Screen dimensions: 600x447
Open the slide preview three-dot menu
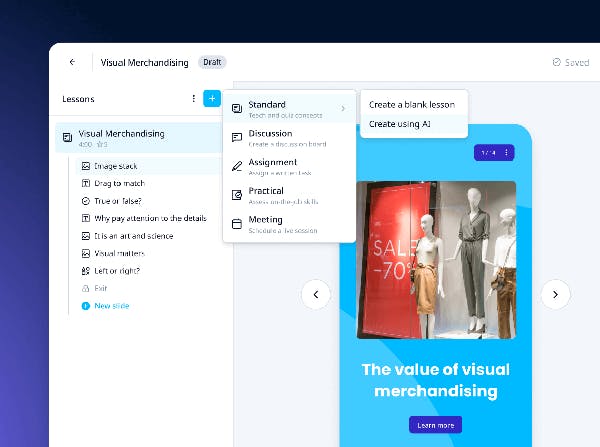(x=506, y=153)
